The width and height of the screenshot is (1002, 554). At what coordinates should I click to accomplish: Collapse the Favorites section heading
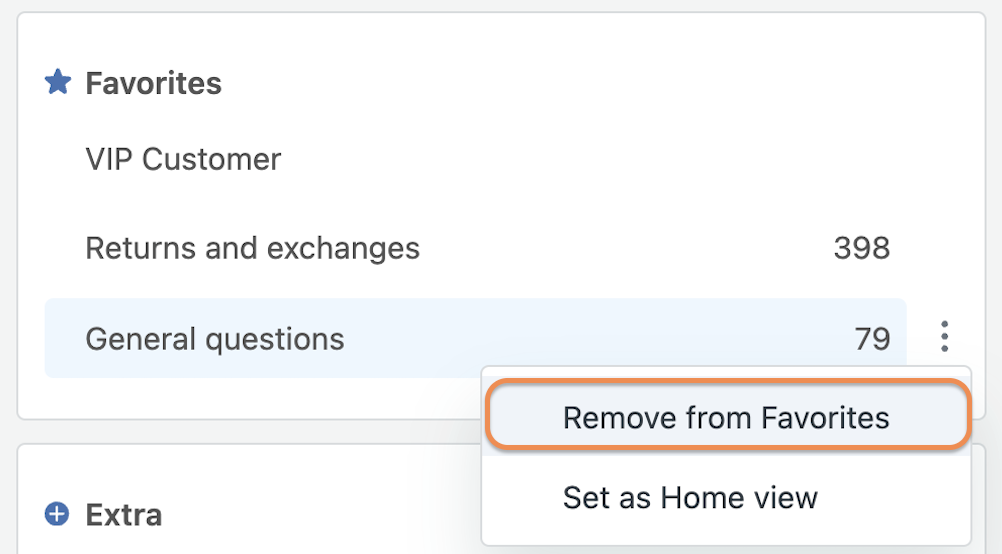pyautogui.click(x=153, y=83)
